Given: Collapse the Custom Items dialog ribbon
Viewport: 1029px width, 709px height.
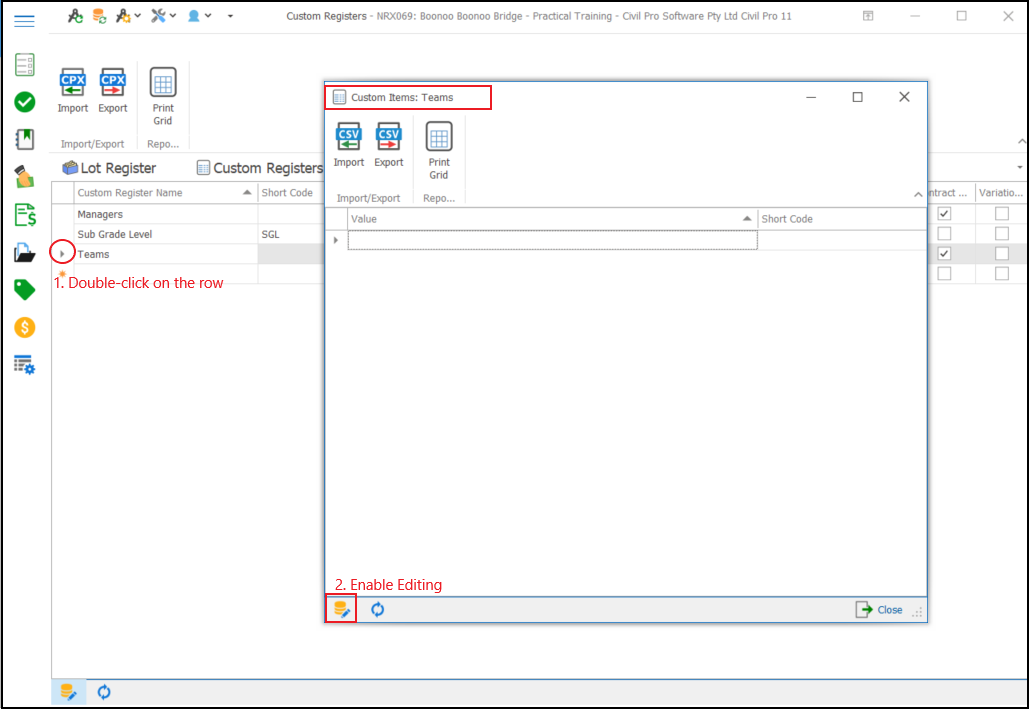Looking at the screenshot, I should pyautogui.click(x=918, y=194).
